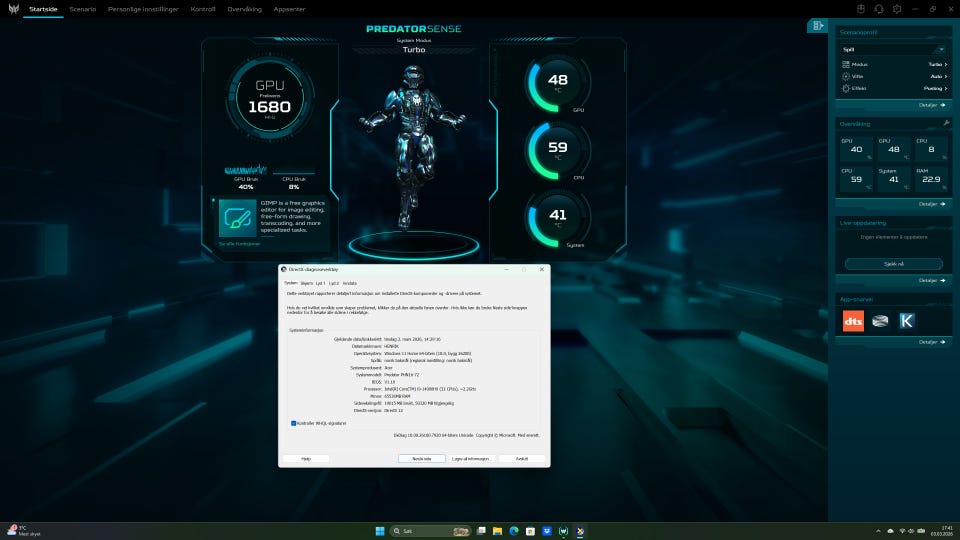Select System tab in DirectX dialog
Viewport: 960px width, 540px height.
tap(290, 283)
